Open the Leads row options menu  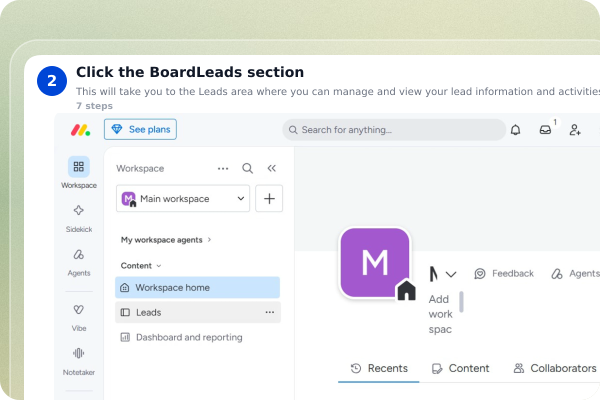[270, 312]
